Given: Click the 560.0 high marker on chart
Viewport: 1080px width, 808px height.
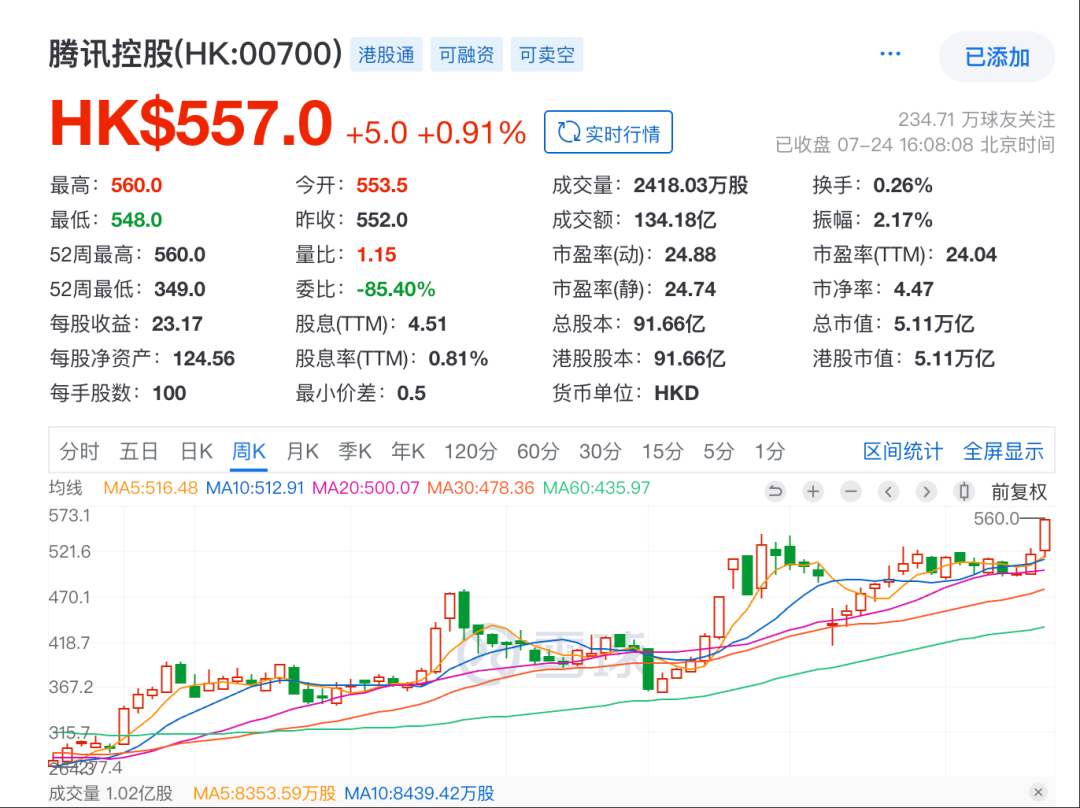Looking at the screenshot, I should [996, 519].
